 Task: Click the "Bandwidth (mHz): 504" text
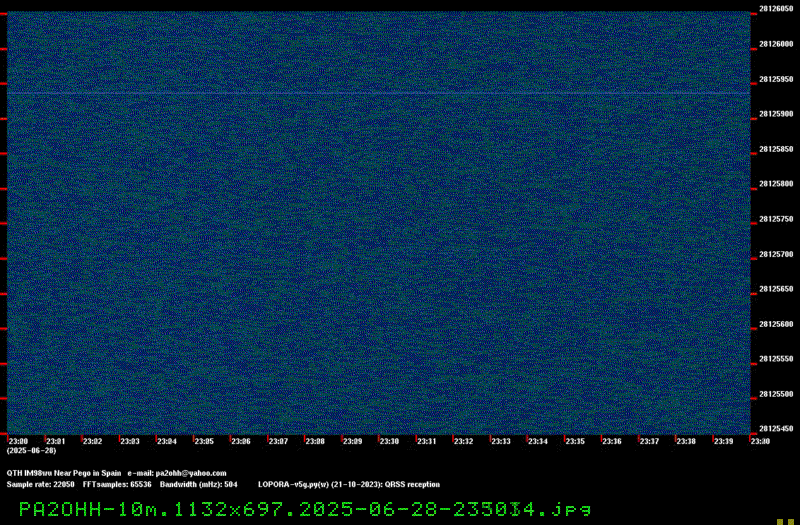pos(199,484)
